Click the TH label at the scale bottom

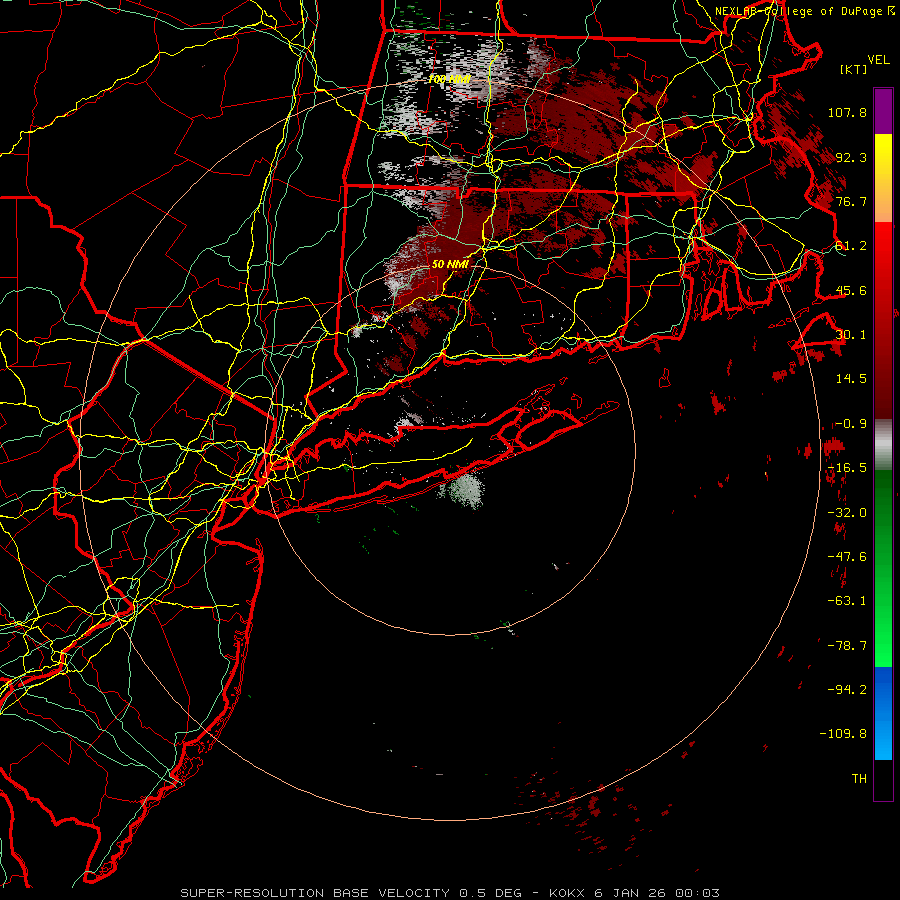[x=859, y=779]
